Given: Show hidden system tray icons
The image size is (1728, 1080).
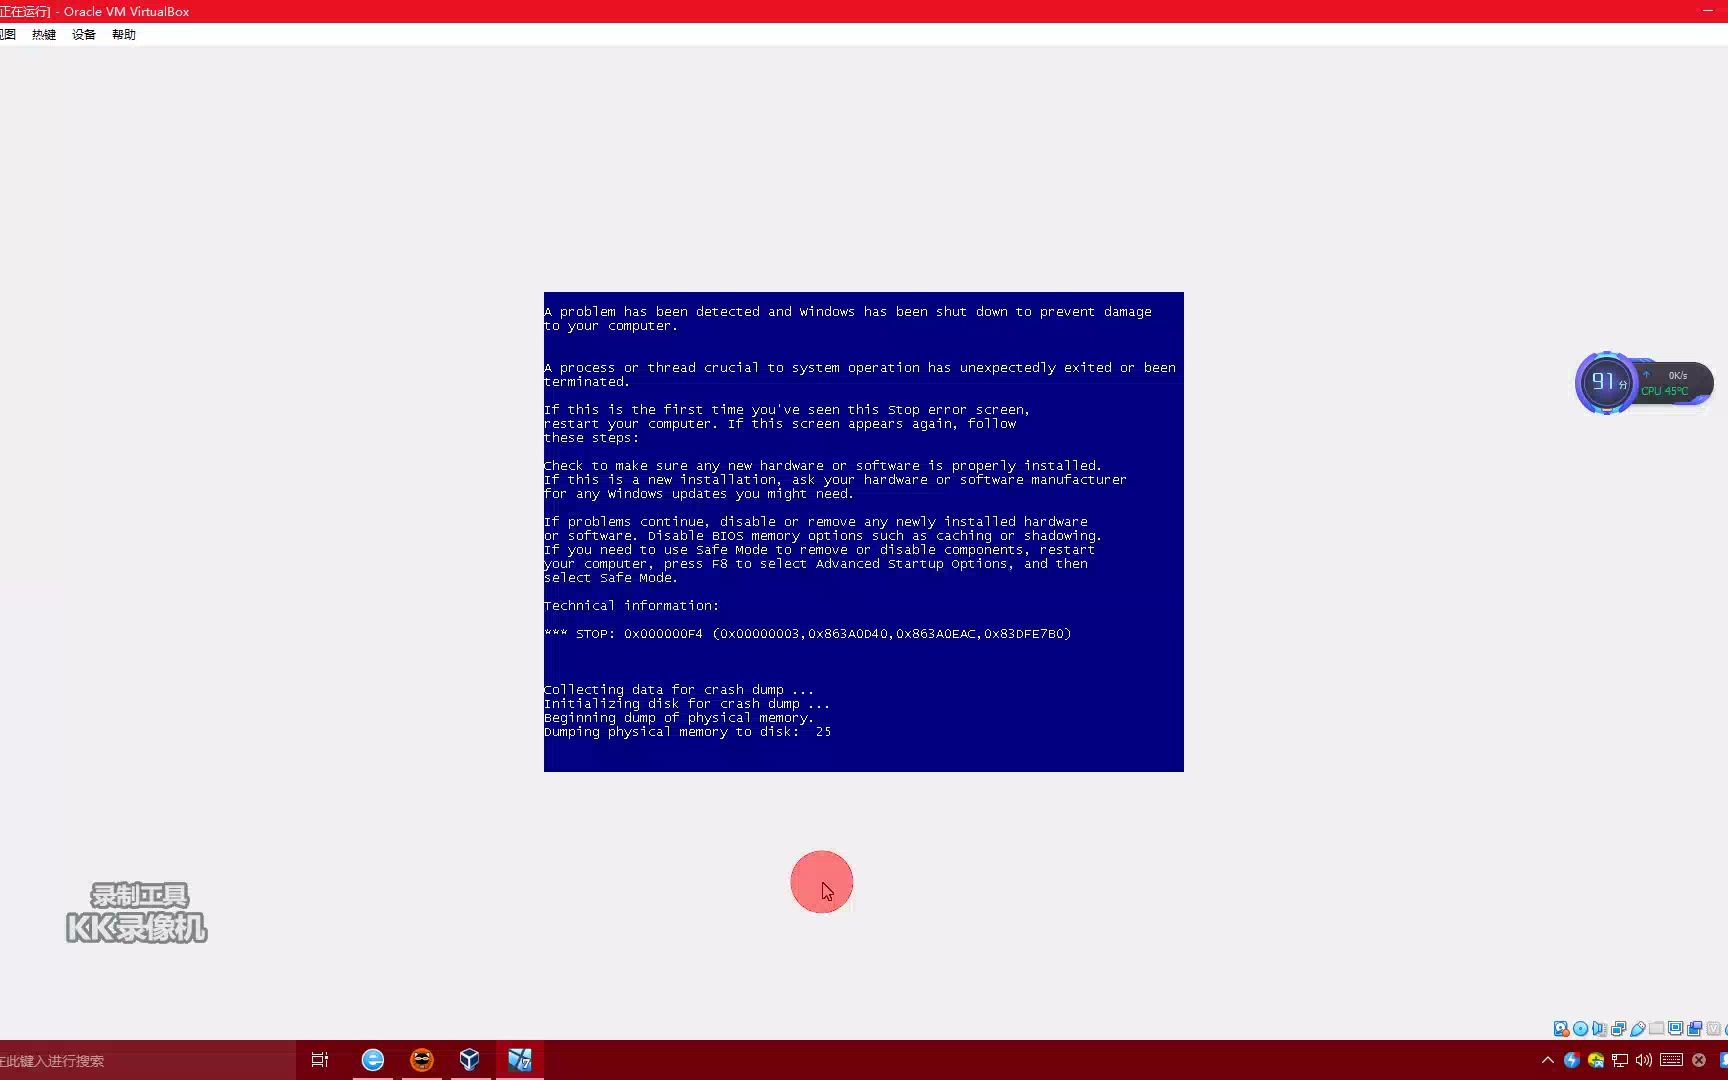Looking at the screenshot, I should [1548, 1060].
